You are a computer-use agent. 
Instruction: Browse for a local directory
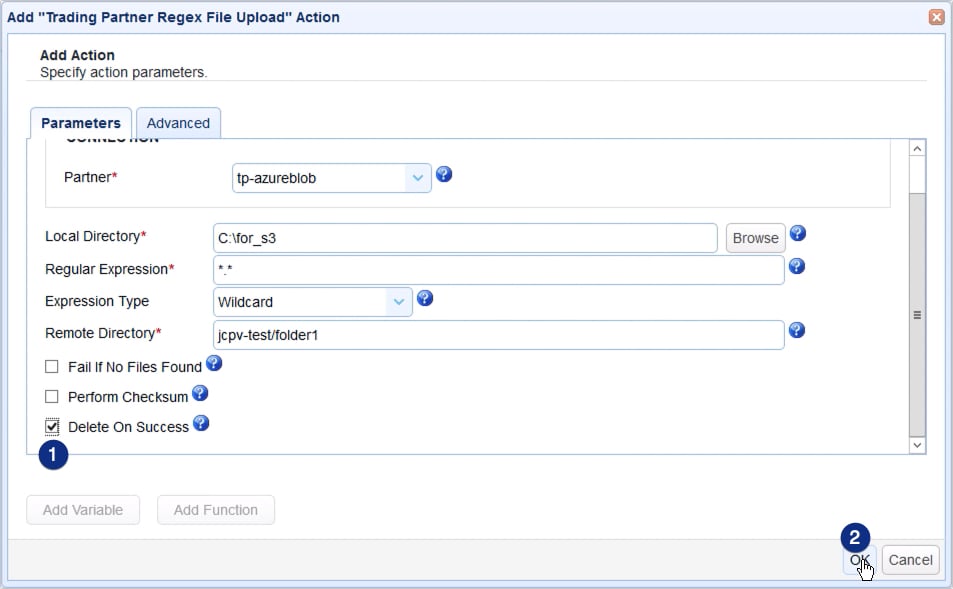(754, 237)
